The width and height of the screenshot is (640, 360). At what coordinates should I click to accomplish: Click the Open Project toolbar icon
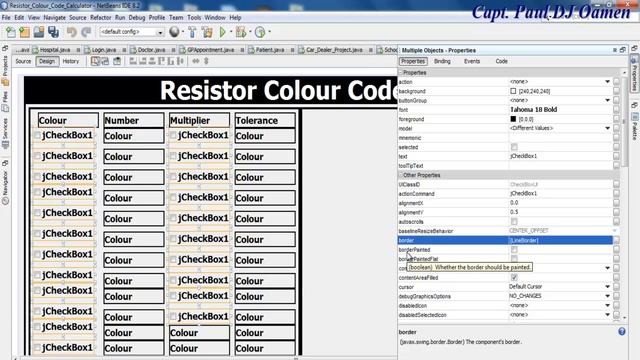coord(39,32)
